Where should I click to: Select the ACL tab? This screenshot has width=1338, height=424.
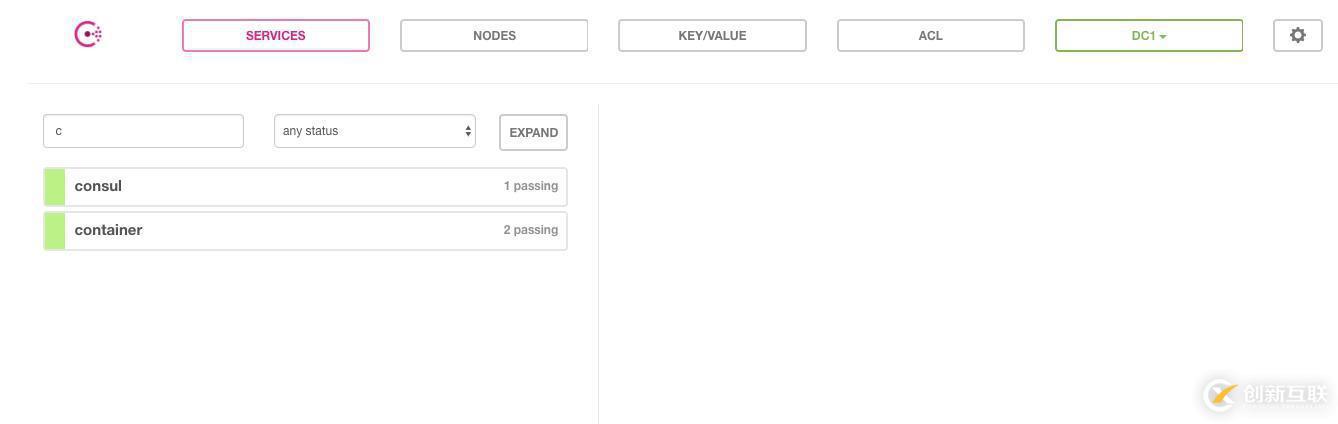pos(930,35)
